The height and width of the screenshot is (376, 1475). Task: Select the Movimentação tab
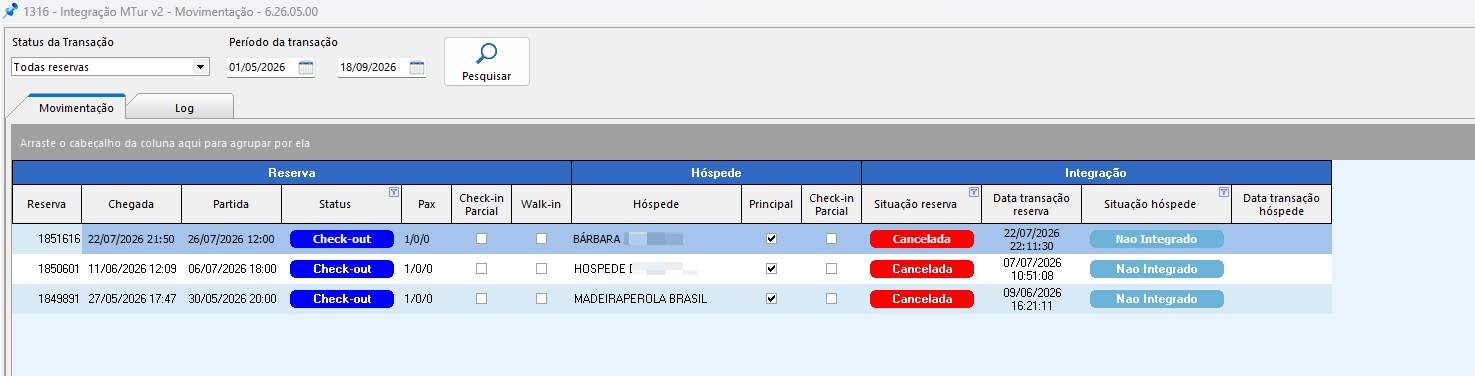76,107
